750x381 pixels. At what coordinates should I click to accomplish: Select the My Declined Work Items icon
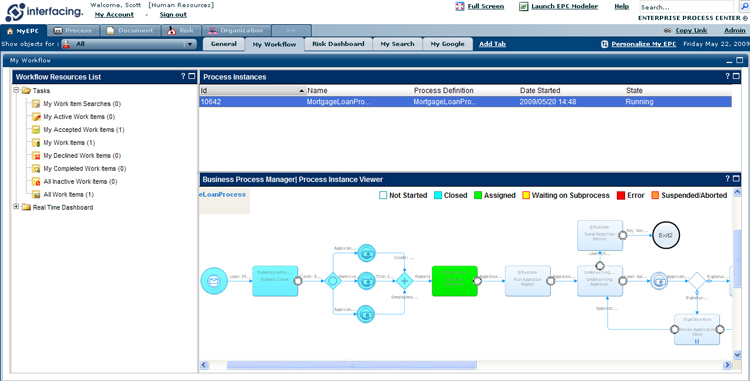[x=36, y=156]
